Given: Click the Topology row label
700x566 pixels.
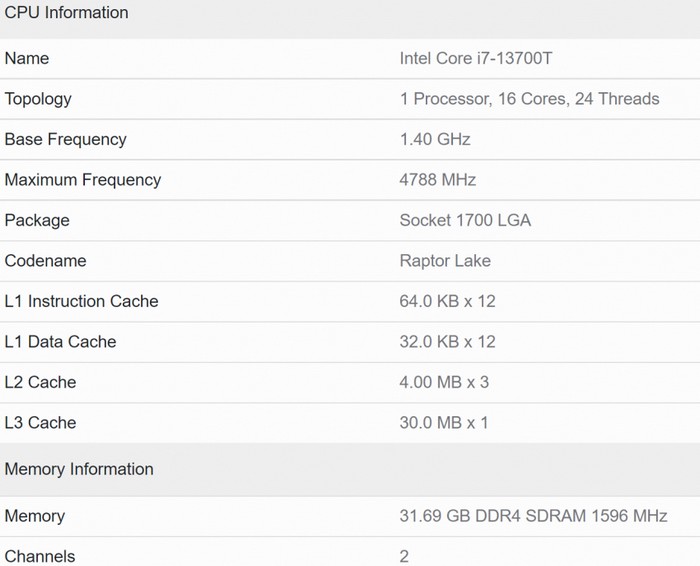Looking at the screenshot, I should coord(38,99).
